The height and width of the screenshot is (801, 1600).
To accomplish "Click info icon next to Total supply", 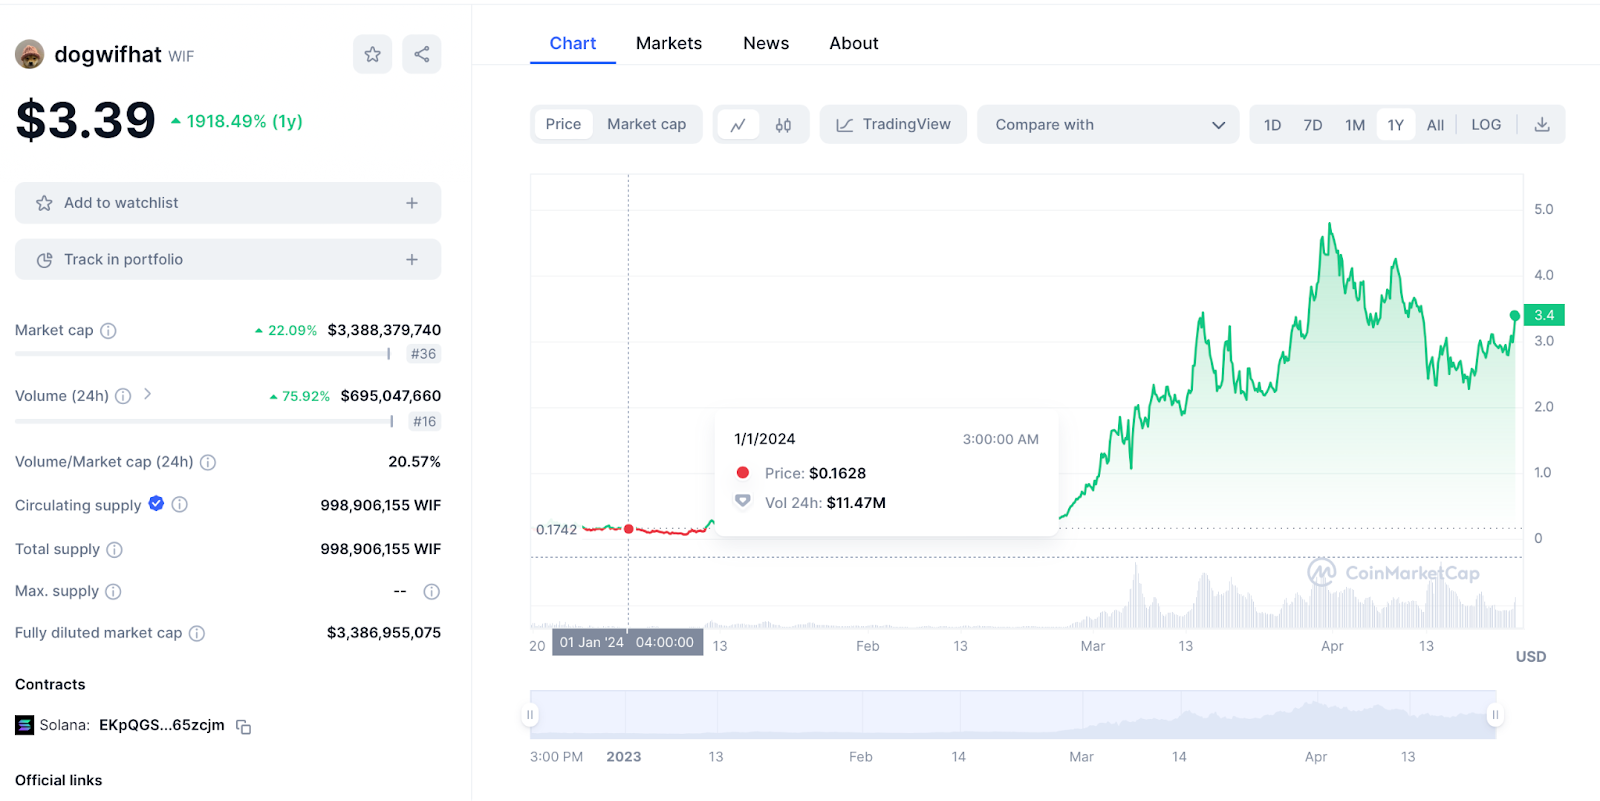I will pos(114,549).
